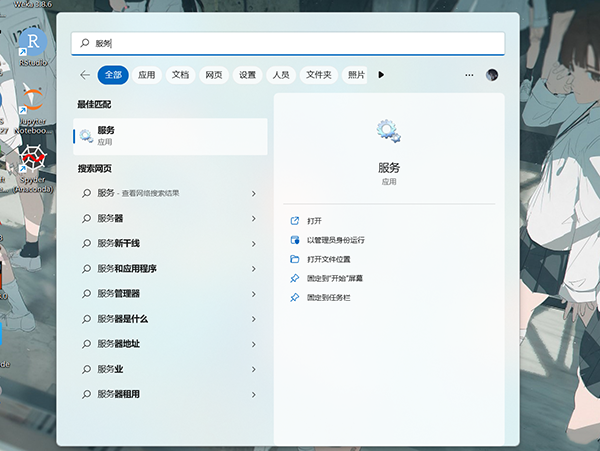Expand chevron for 服务器是什么 suggestion

(x=253, y=319)
